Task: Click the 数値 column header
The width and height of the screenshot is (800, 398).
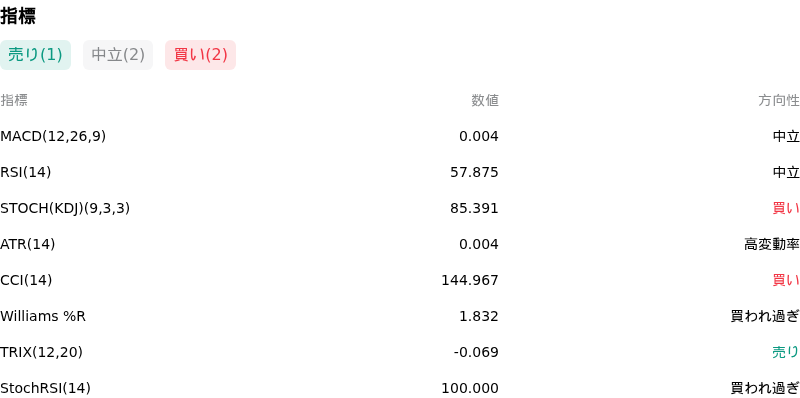Action: [x=485, y=101]
